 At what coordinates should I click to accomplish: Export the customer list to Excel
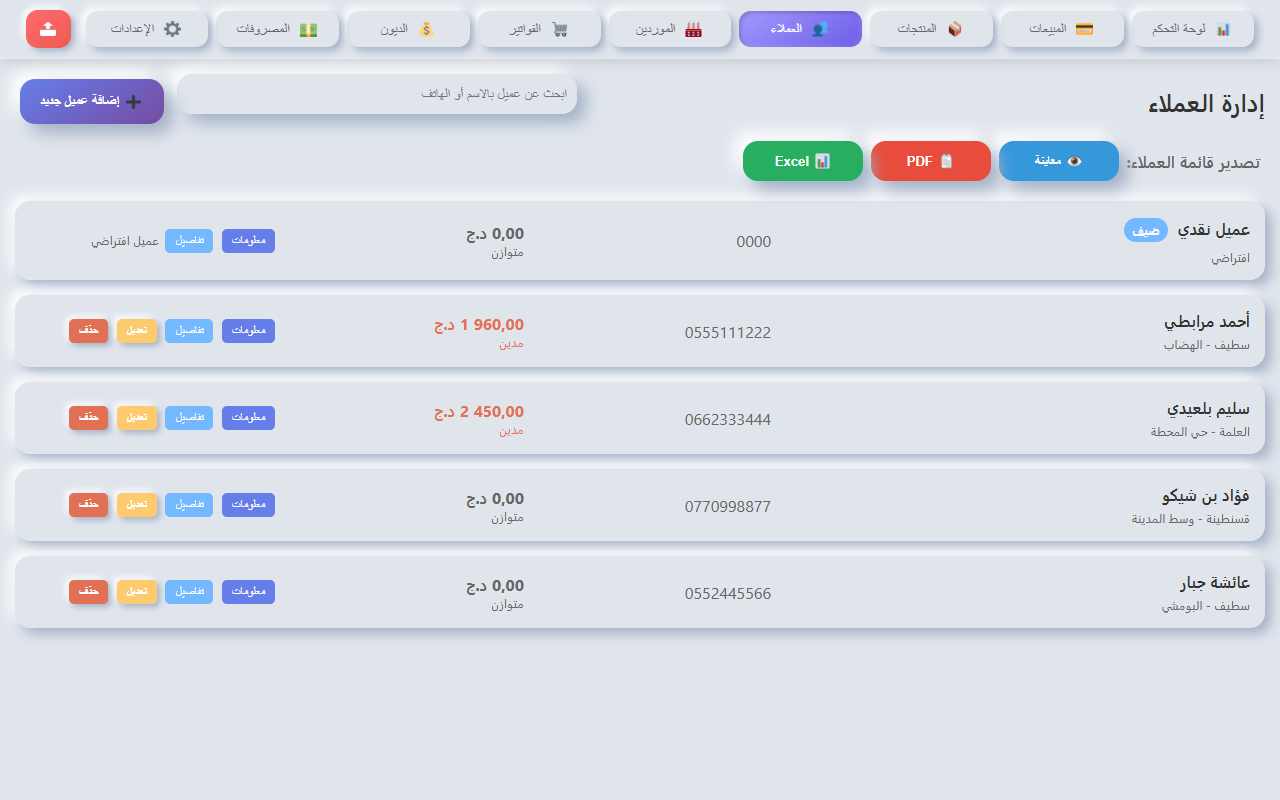pyautogui.click(x=803, y=161)
